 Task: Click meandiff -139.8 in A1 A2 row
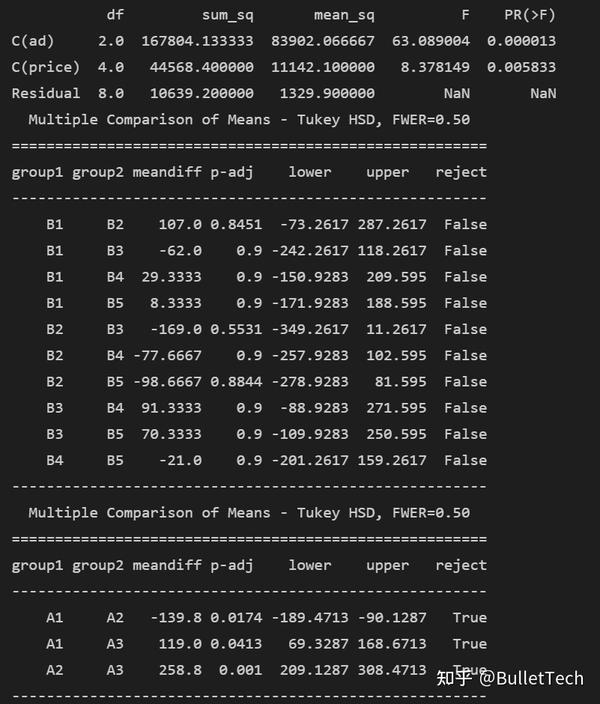pyautogui.click(x=176, y=617)
